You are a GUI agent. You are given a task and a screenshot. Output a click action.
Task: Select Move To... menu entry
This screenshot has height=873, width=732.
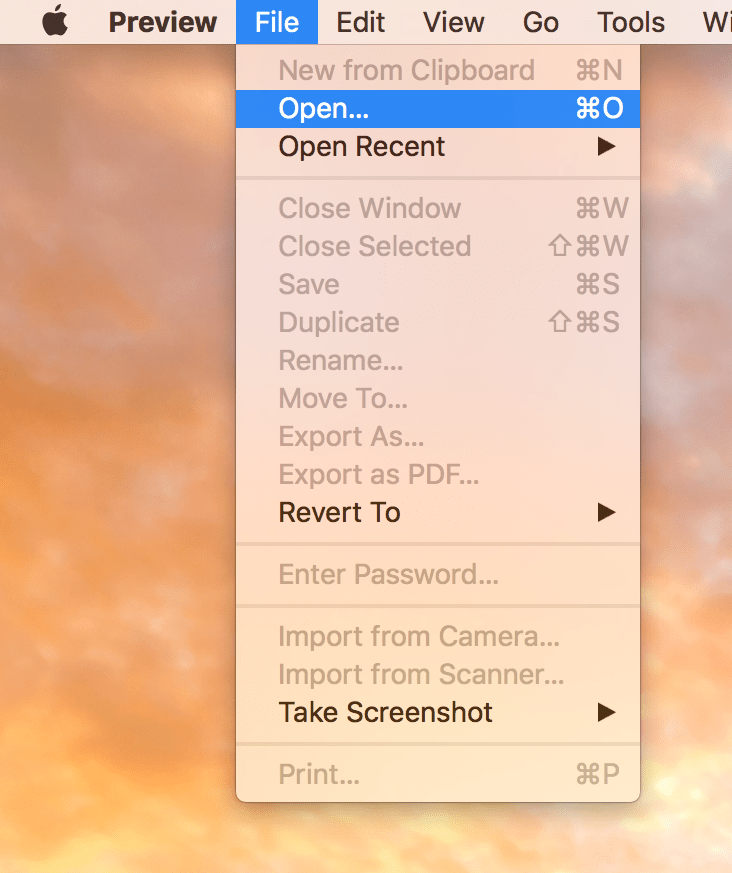pos(438,399)
